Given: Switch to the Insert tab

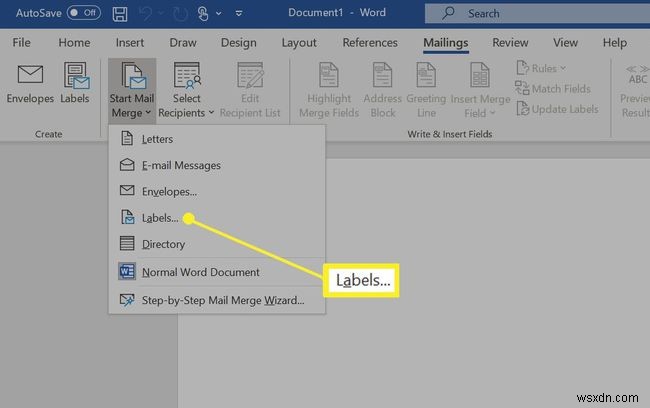Looking at the screenshot, I should [x=130, y=43].
